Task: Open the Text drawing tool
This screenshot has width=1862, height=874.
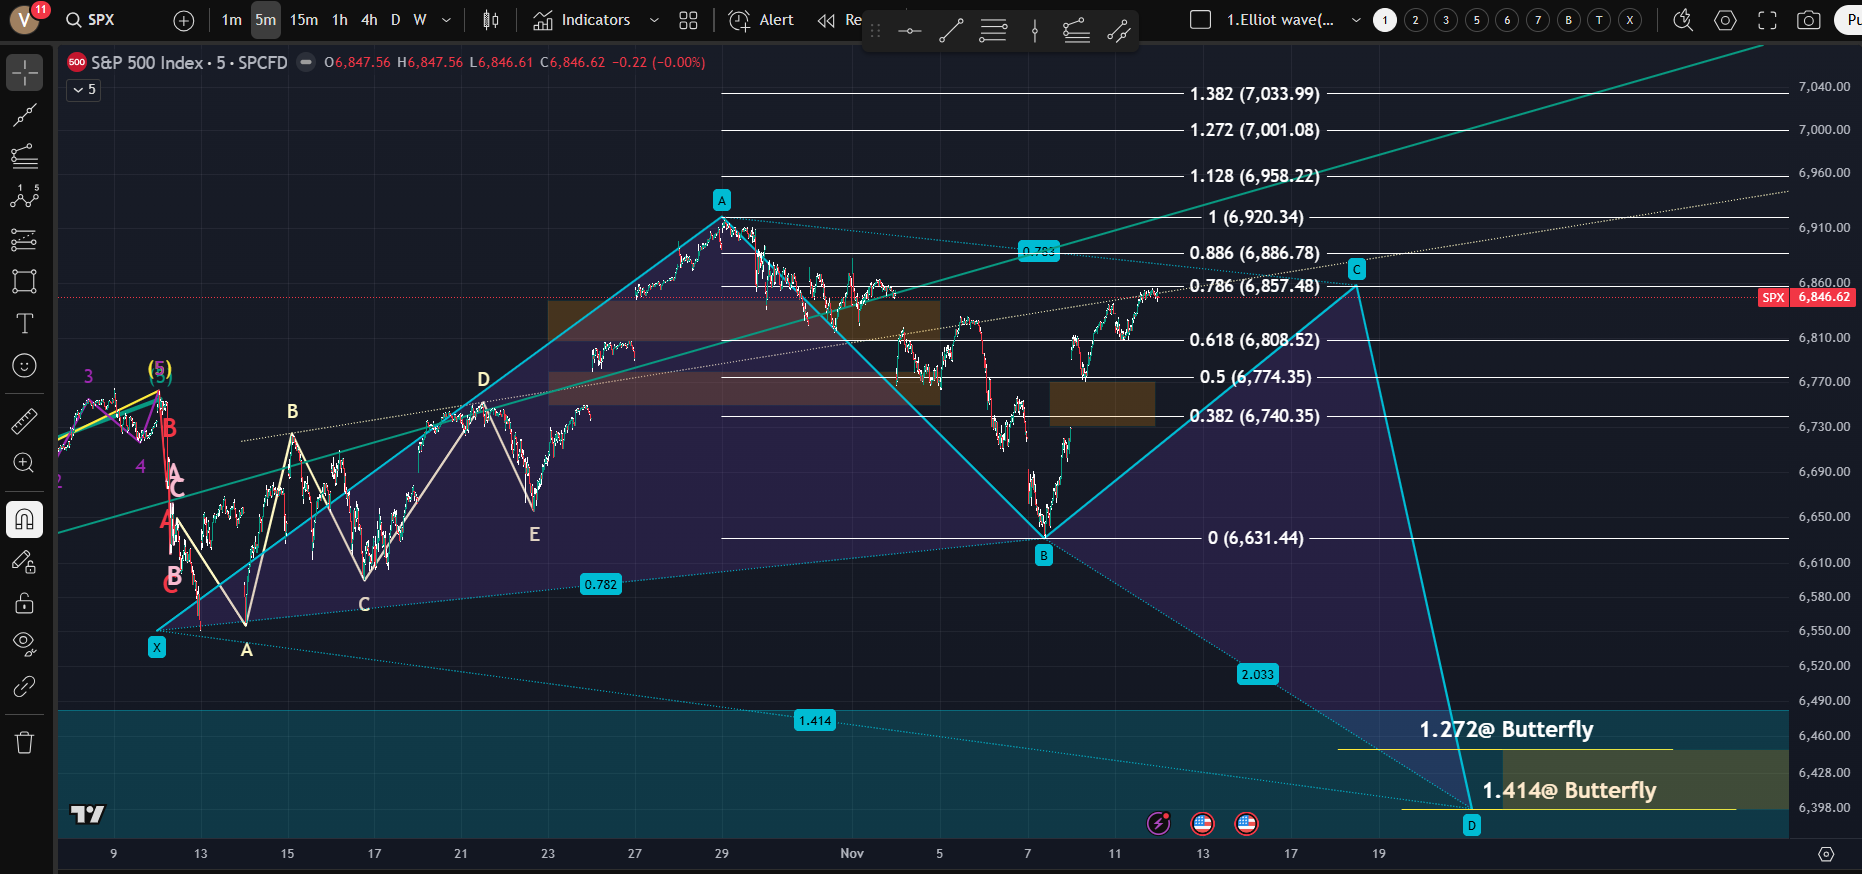Action: pos(24,323)
